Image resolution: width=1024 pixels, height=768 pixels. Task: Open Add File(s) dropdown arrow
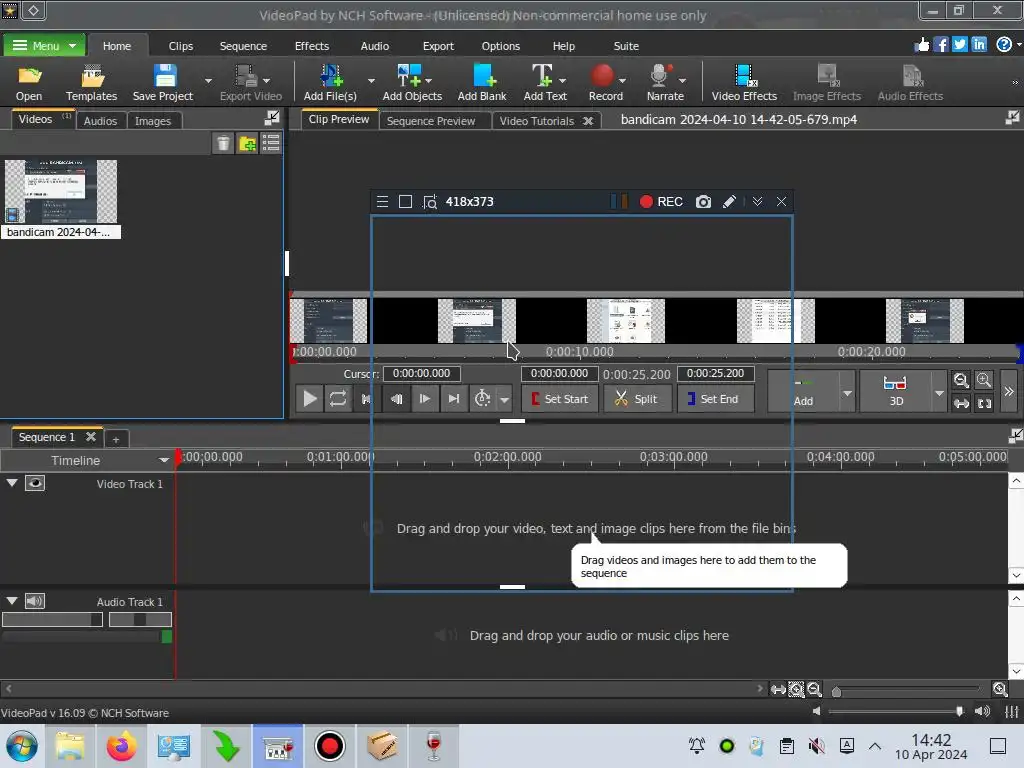372,81
